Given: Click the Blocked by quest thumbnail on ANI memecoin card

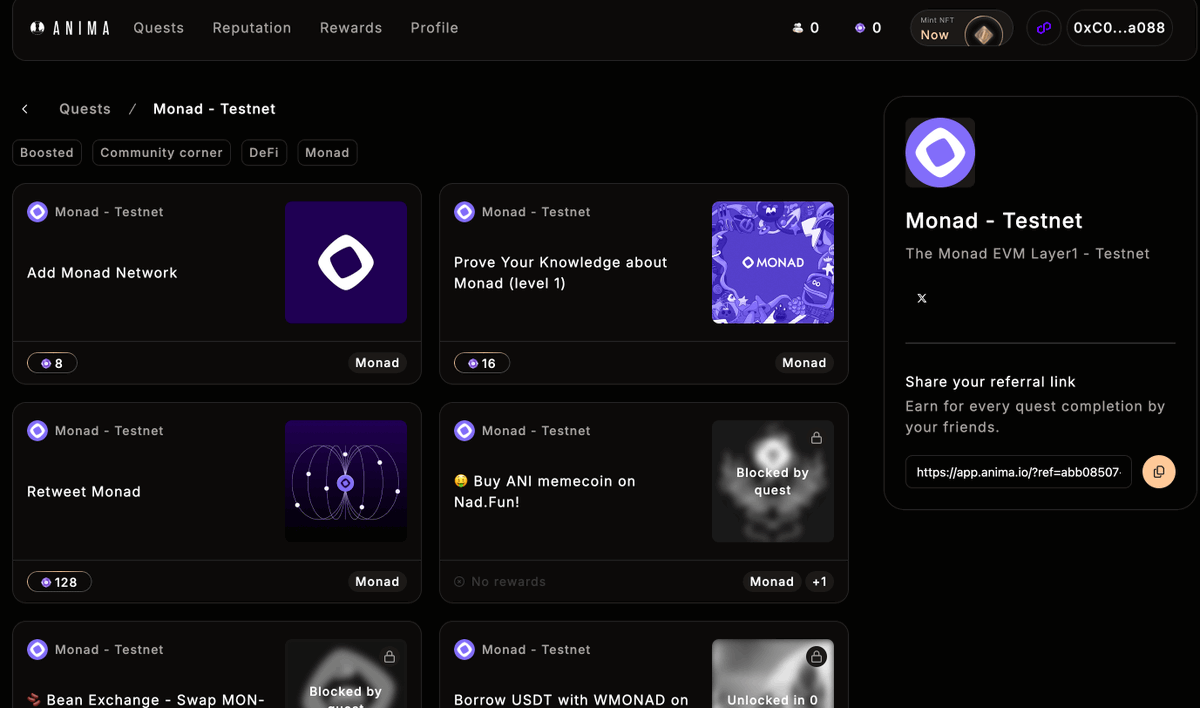Looking at the screenshot, I should pyautogui.click(x=773, y=482).
